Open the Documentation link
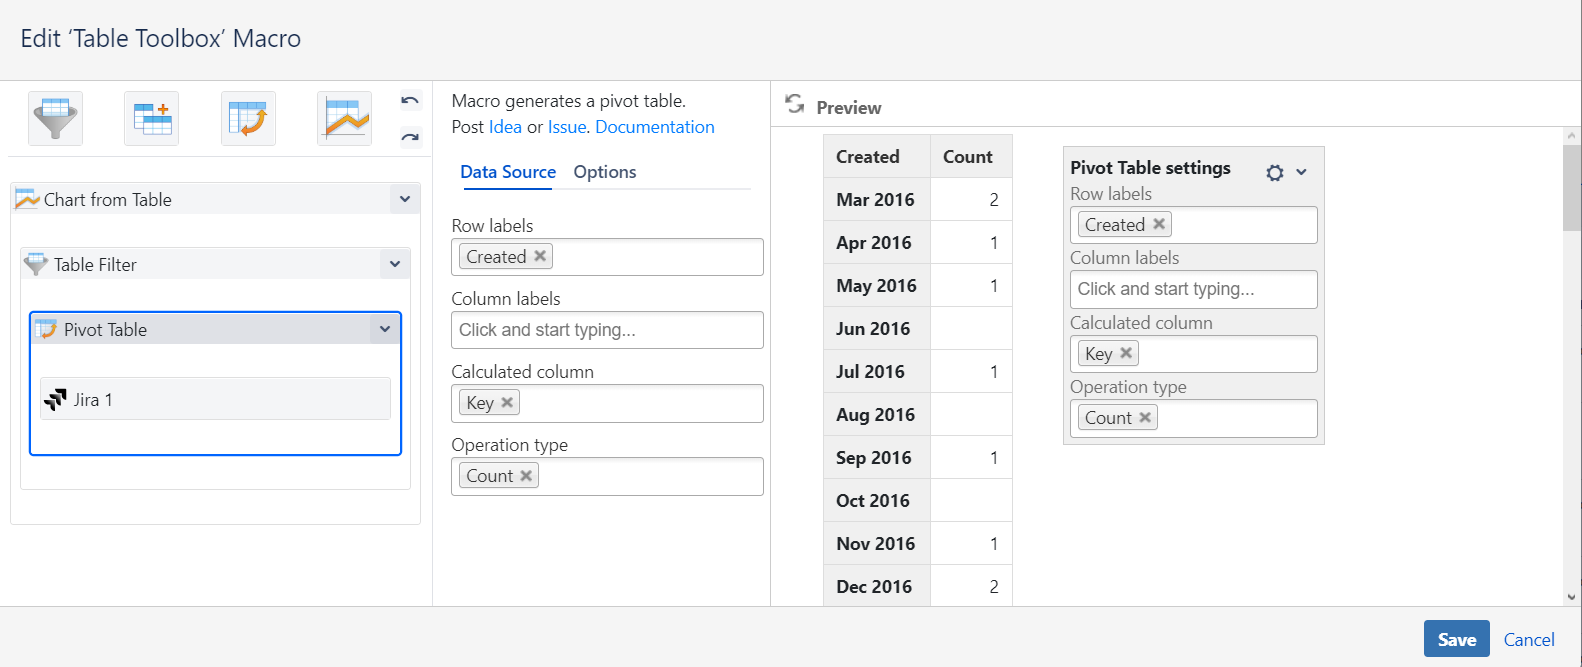This screenshot has height=667, width=1582. pos(655,127)
